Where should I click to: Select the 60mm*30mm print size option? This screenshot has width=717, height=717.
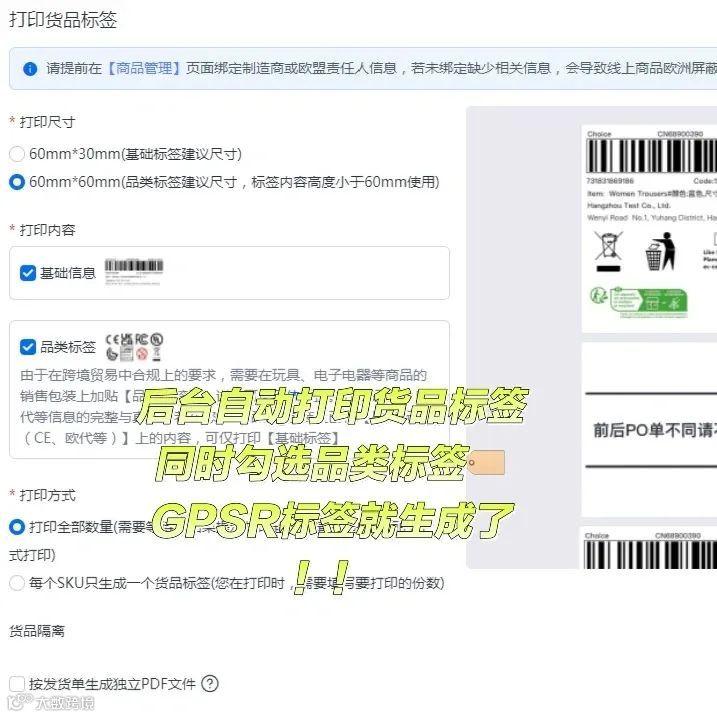point(17,154)
